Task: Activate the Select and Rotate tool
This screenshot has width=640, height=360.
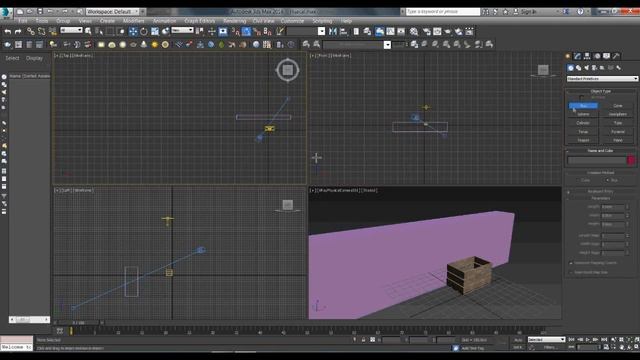Action: point(144,31)
